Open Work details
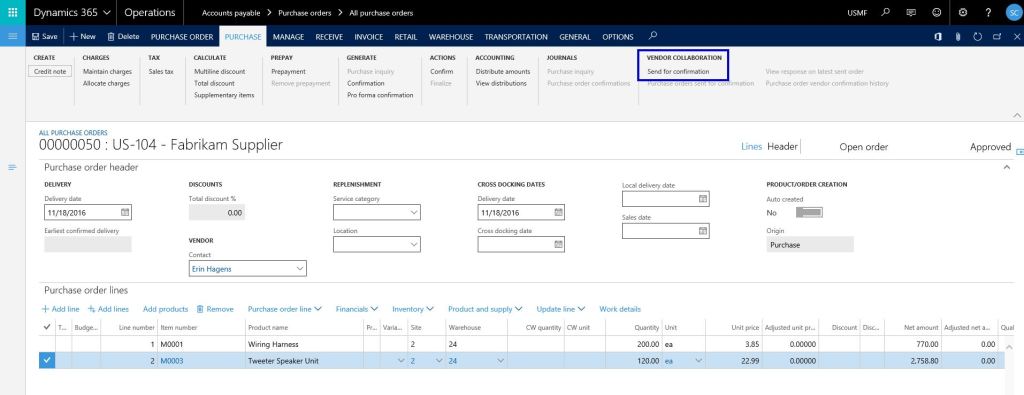The image size is (1024, 395). [x=620, y=309]
